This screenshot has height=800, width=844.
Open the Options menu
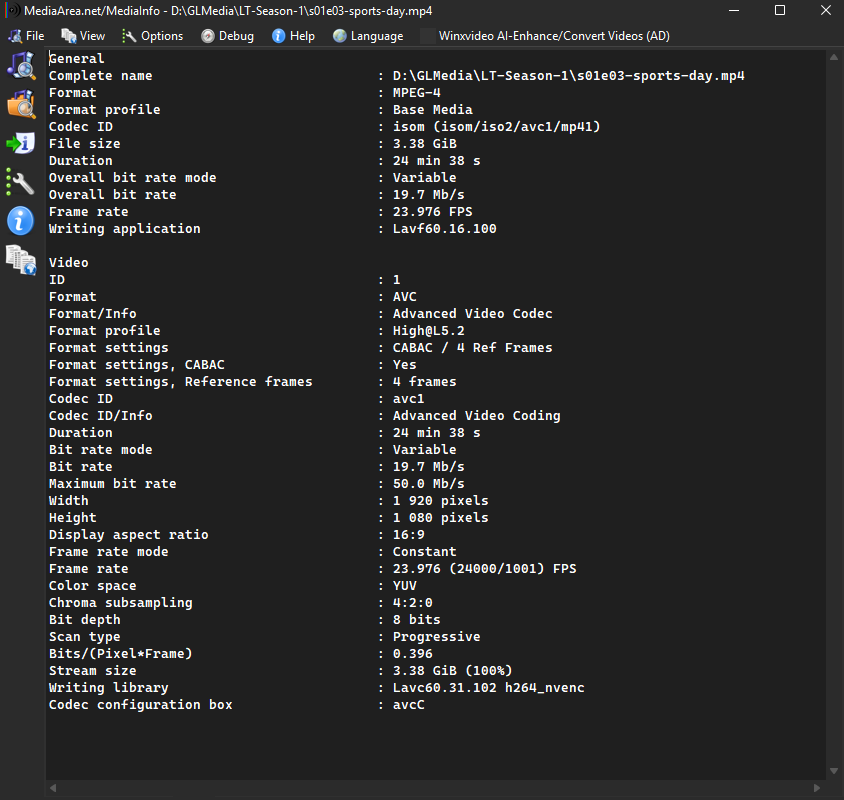pos(153,36)
